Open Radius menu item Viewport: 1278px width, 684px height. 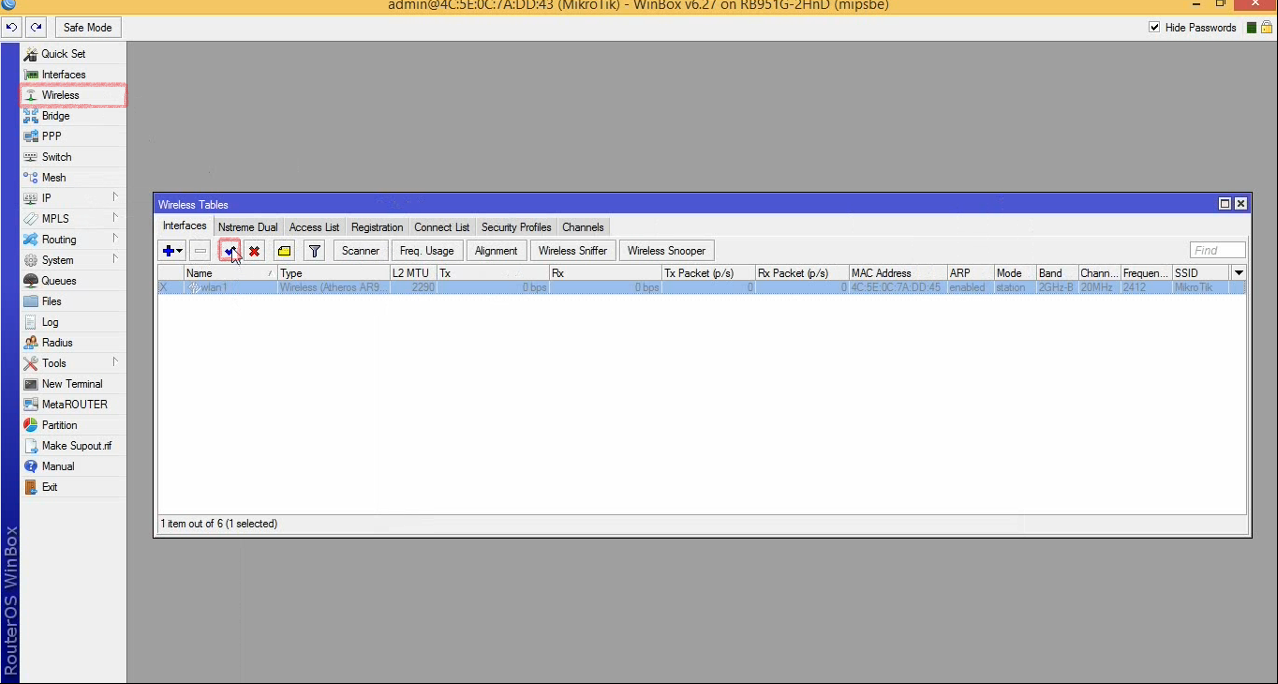click(x=72, y=343)
